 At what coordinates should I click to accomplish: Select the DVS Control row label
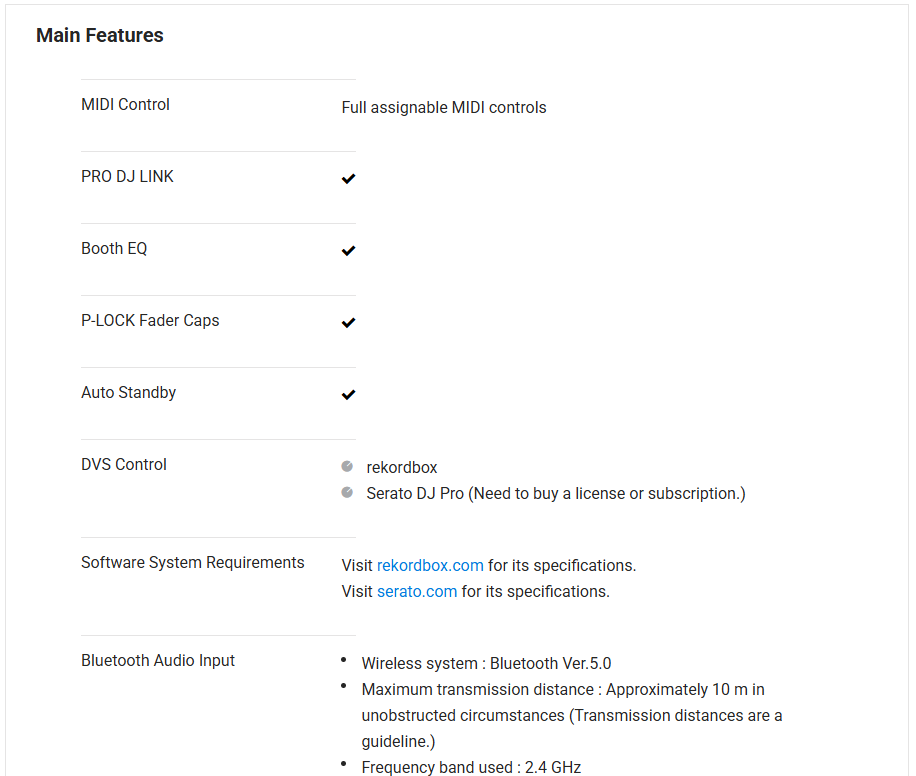pos(124,464)
